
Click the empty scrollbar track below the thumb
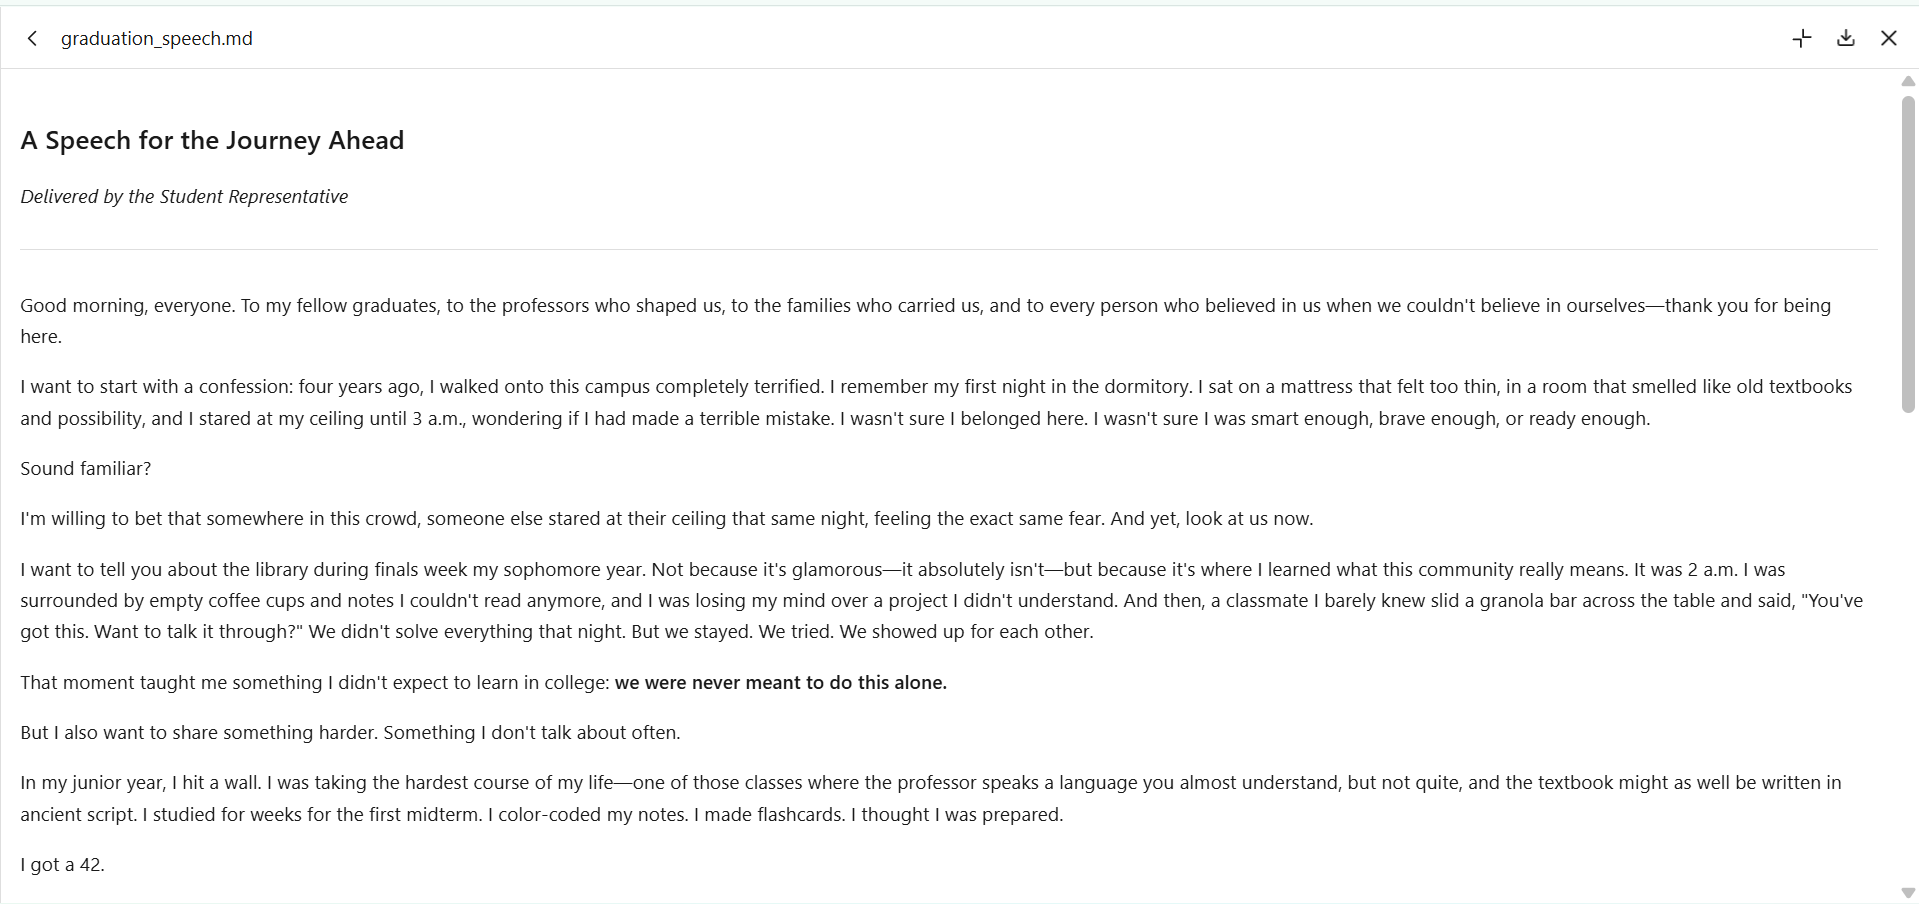pos(1908,650)
